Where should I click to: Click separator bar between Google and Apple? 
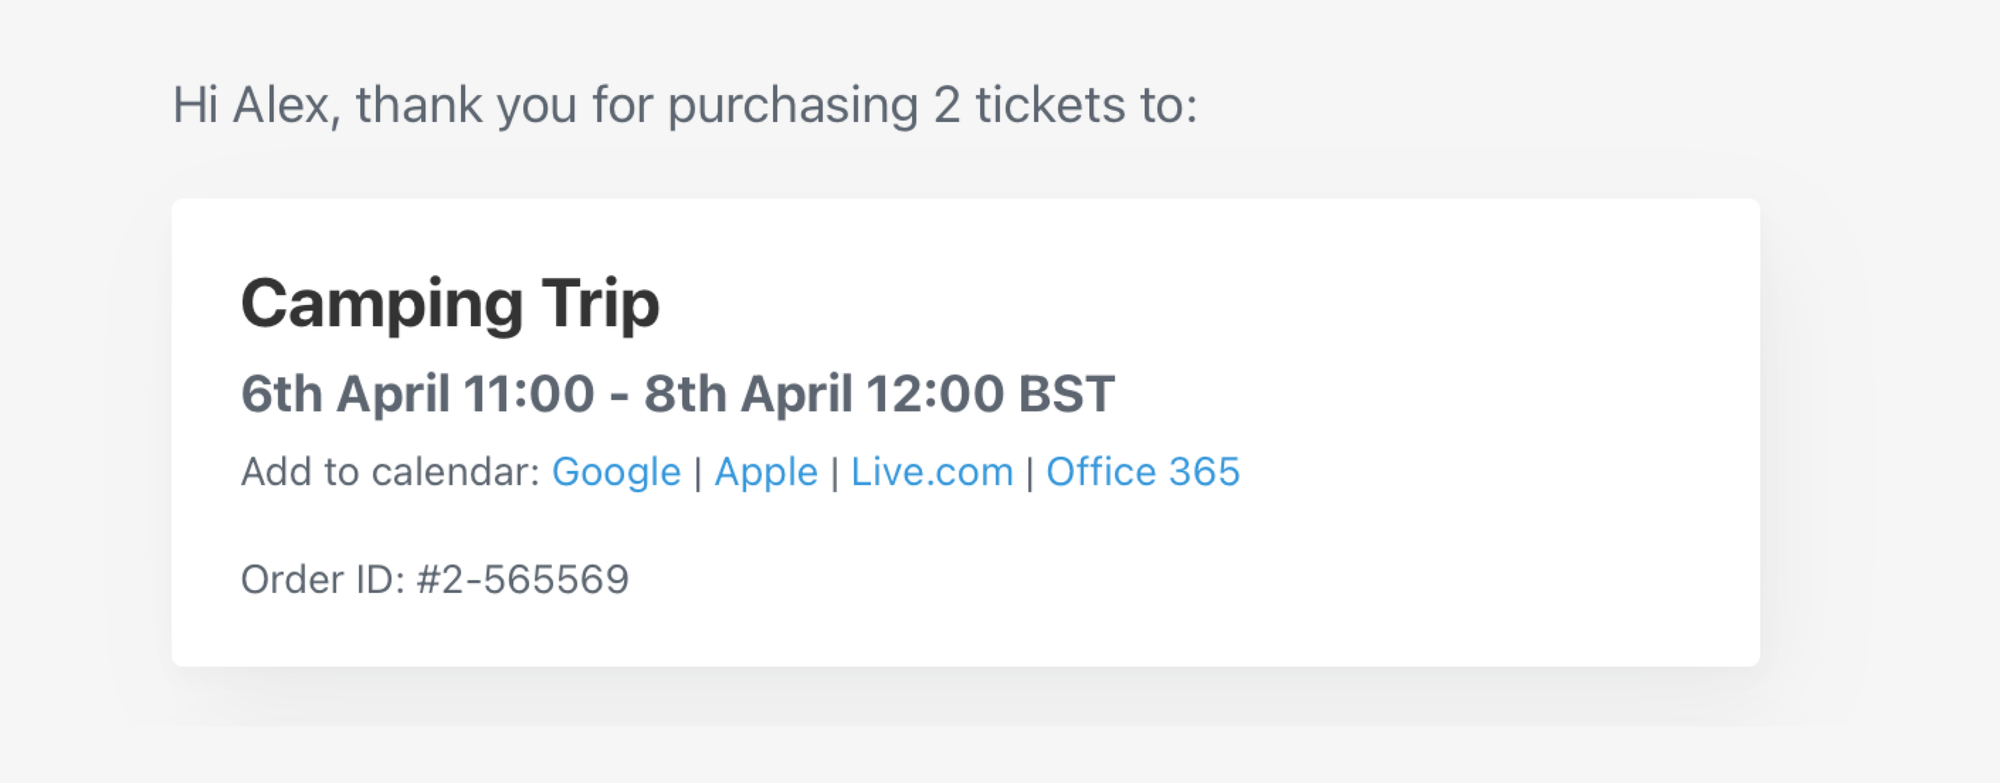pyautogui.click(x=698, y=473)
